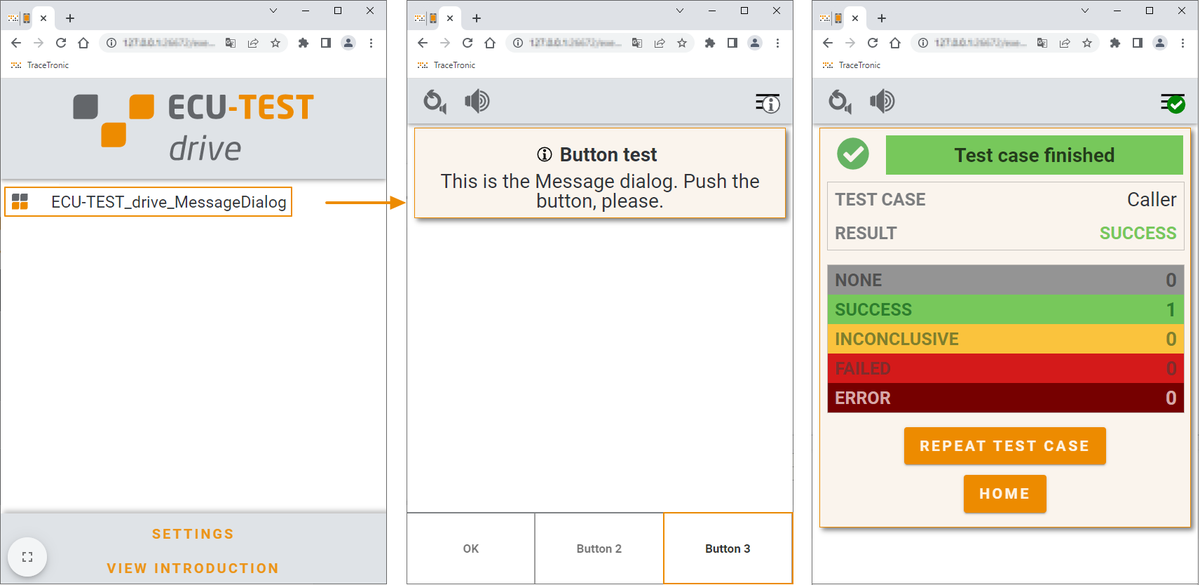This screenshot has height=585, width=1200.
Task: Open new tab in middle browser window
Action: click(476, 18)
